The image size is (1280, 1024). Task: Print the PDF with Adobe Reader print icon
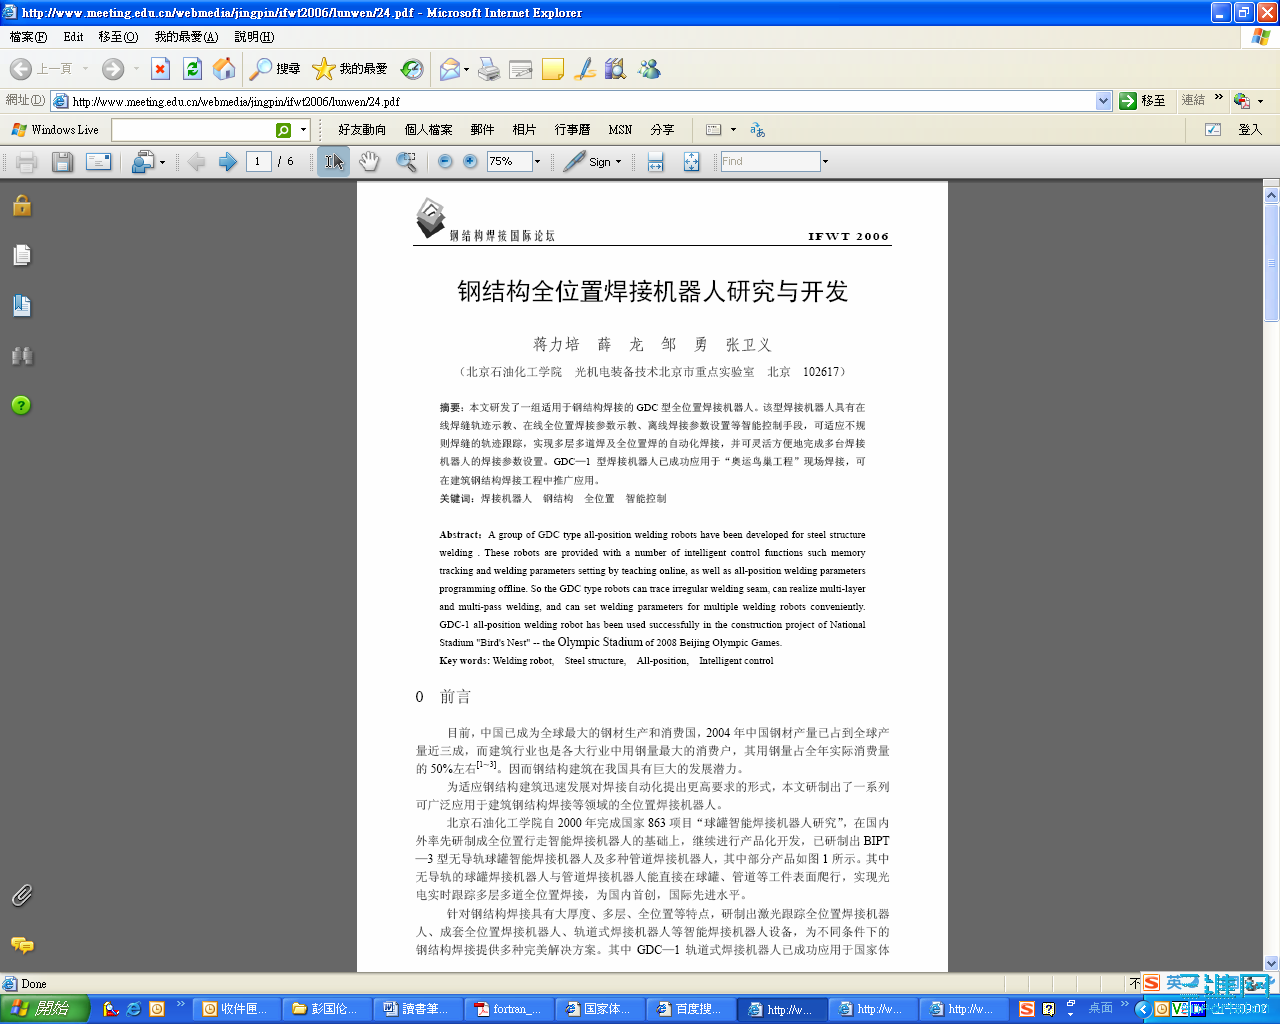pyautogui.click(x=27, y=162)
